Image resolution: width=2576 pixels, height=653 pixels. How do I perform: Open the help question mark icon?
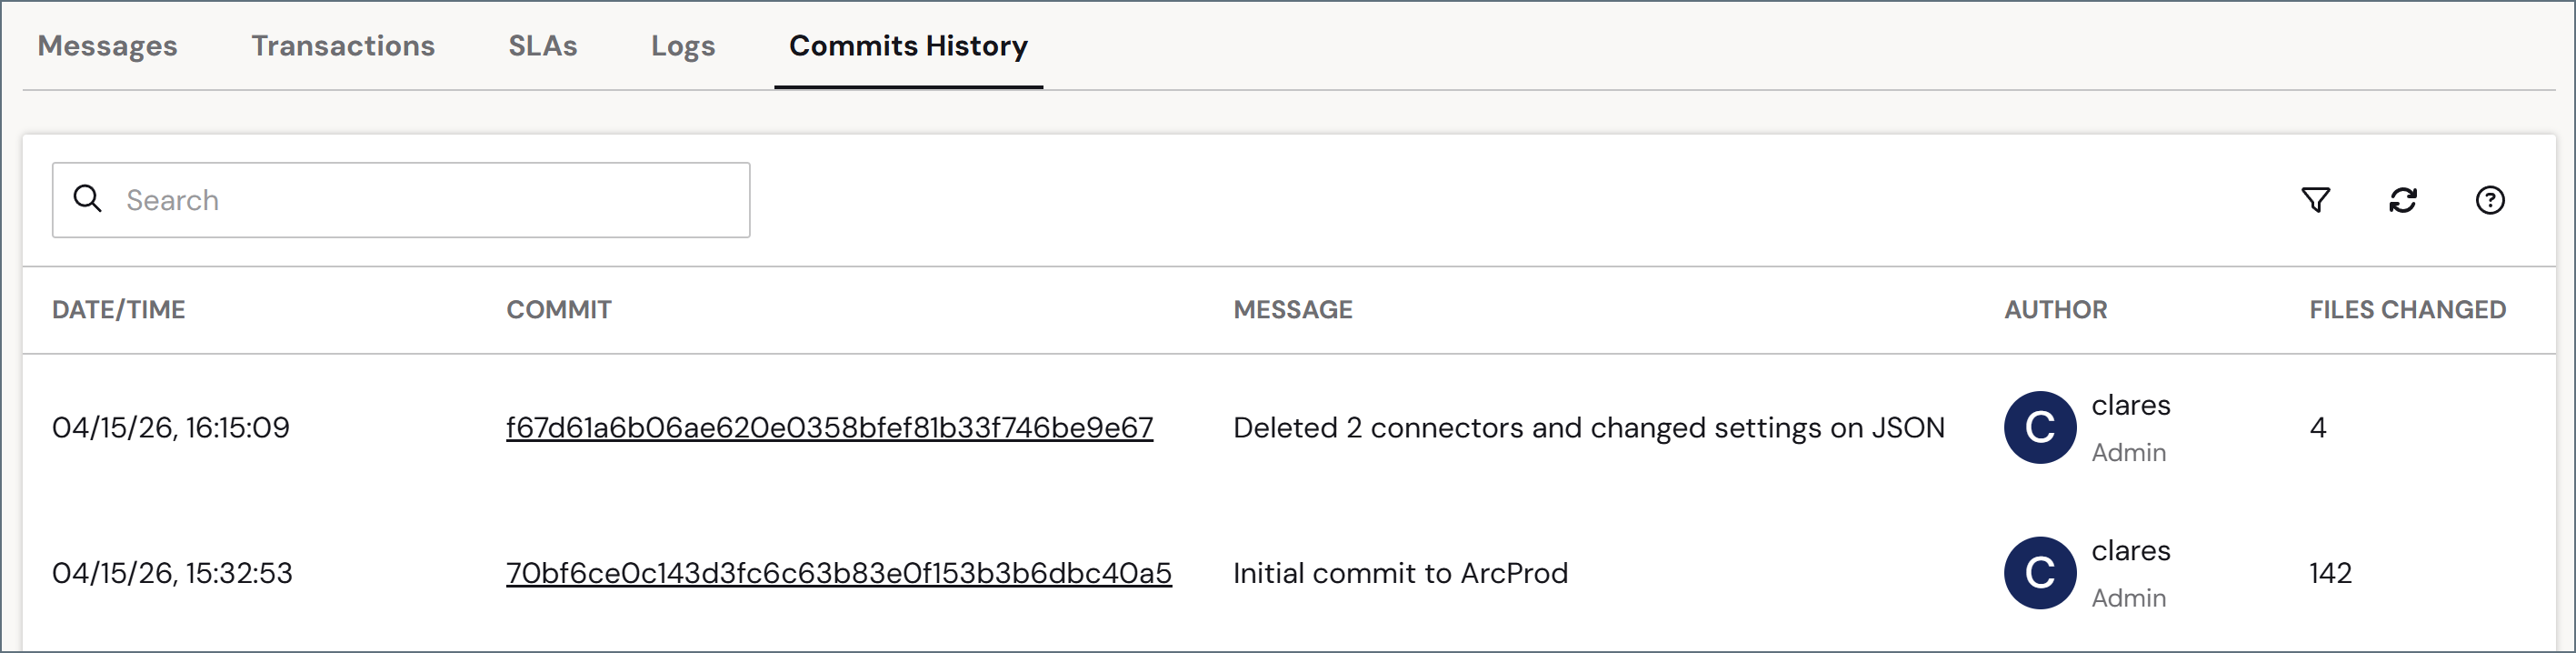[x=2489, y=200]
